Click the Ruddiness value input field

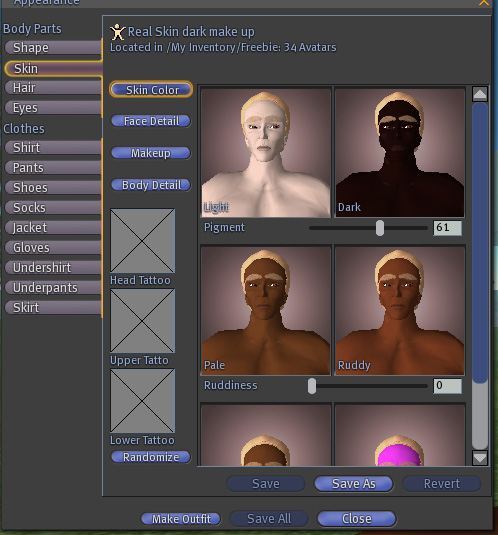[448, 386]
